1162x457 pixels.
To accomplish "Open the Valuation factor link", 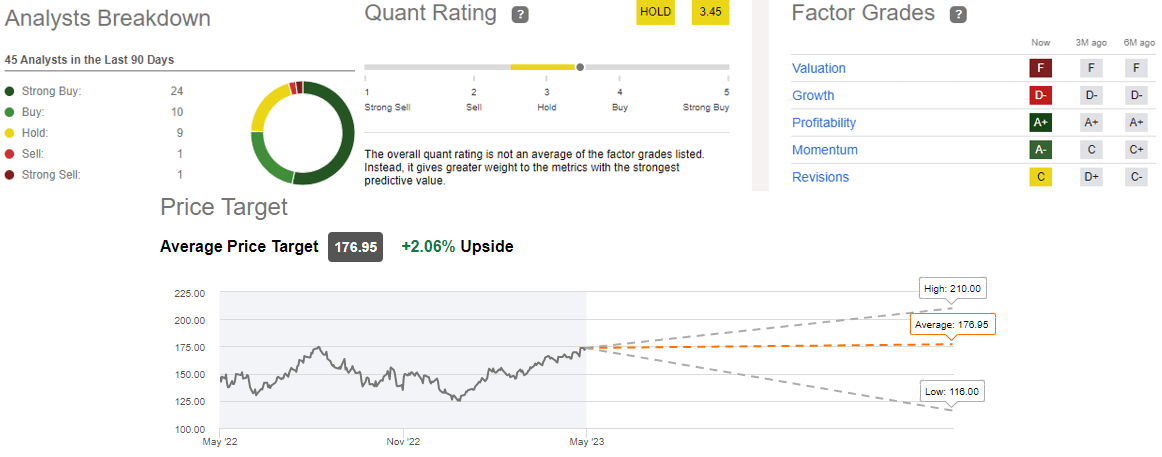I will [x=819, y=69].
